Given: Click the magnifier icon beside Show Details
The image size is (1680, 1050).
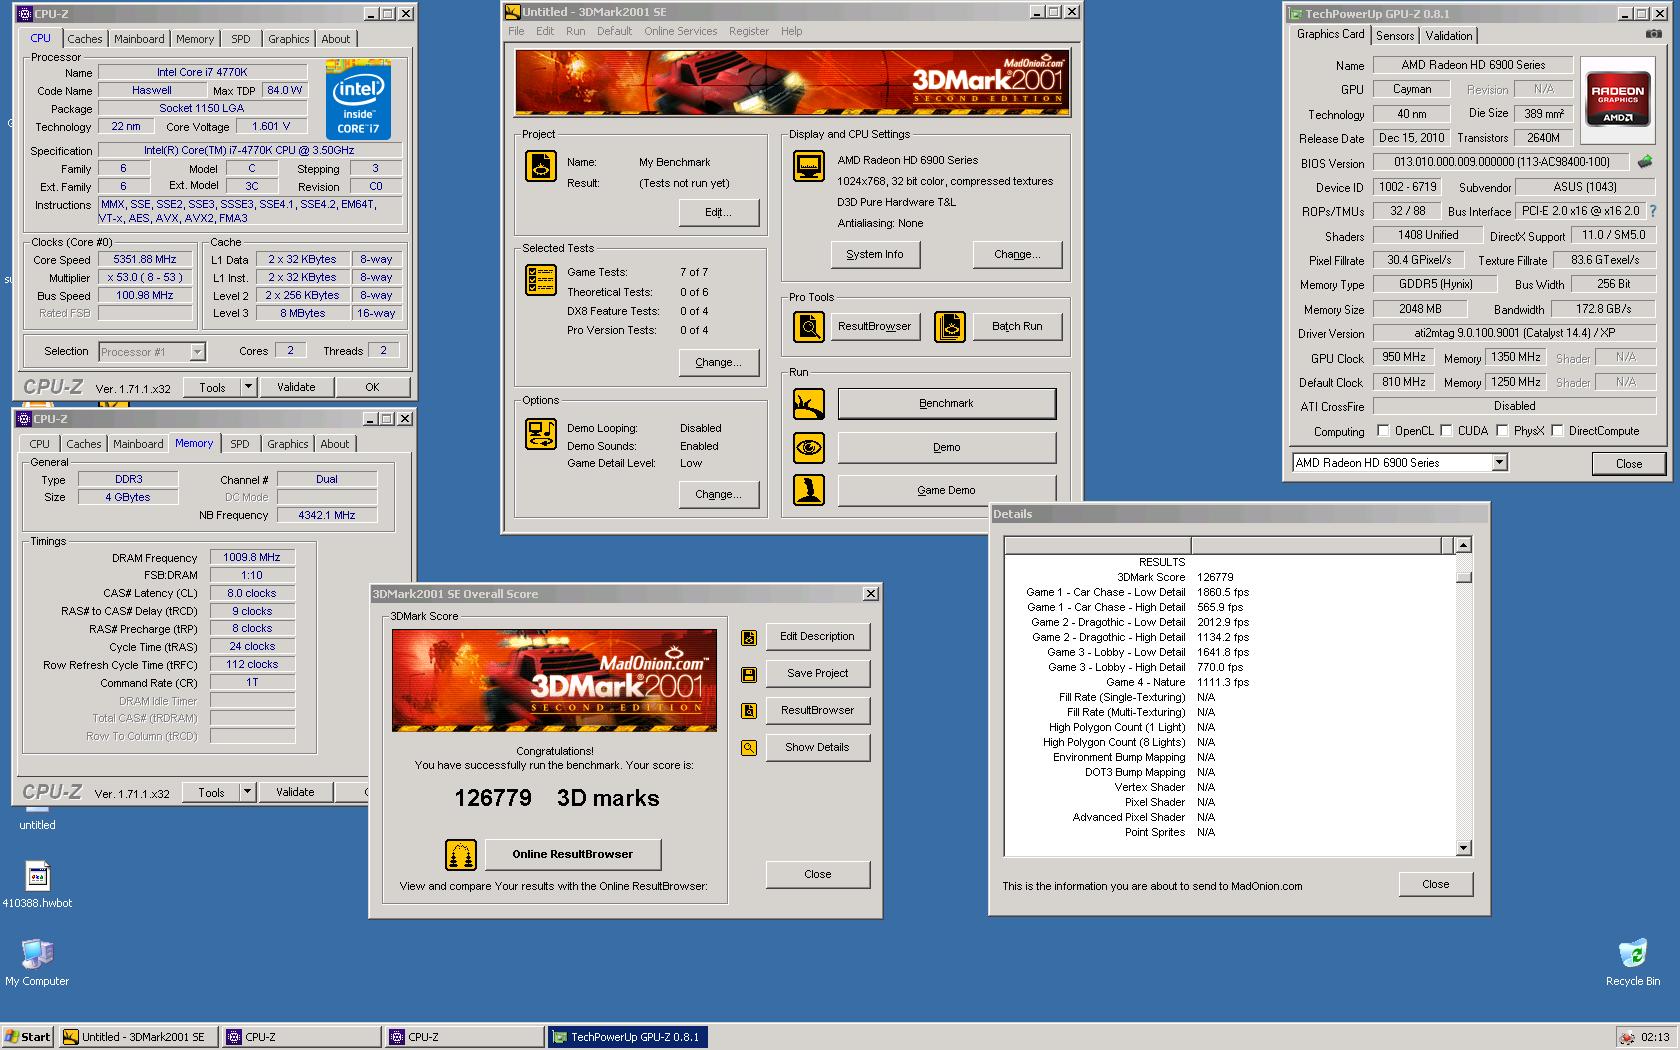Looking at the screenshot, I should (748, 747).
